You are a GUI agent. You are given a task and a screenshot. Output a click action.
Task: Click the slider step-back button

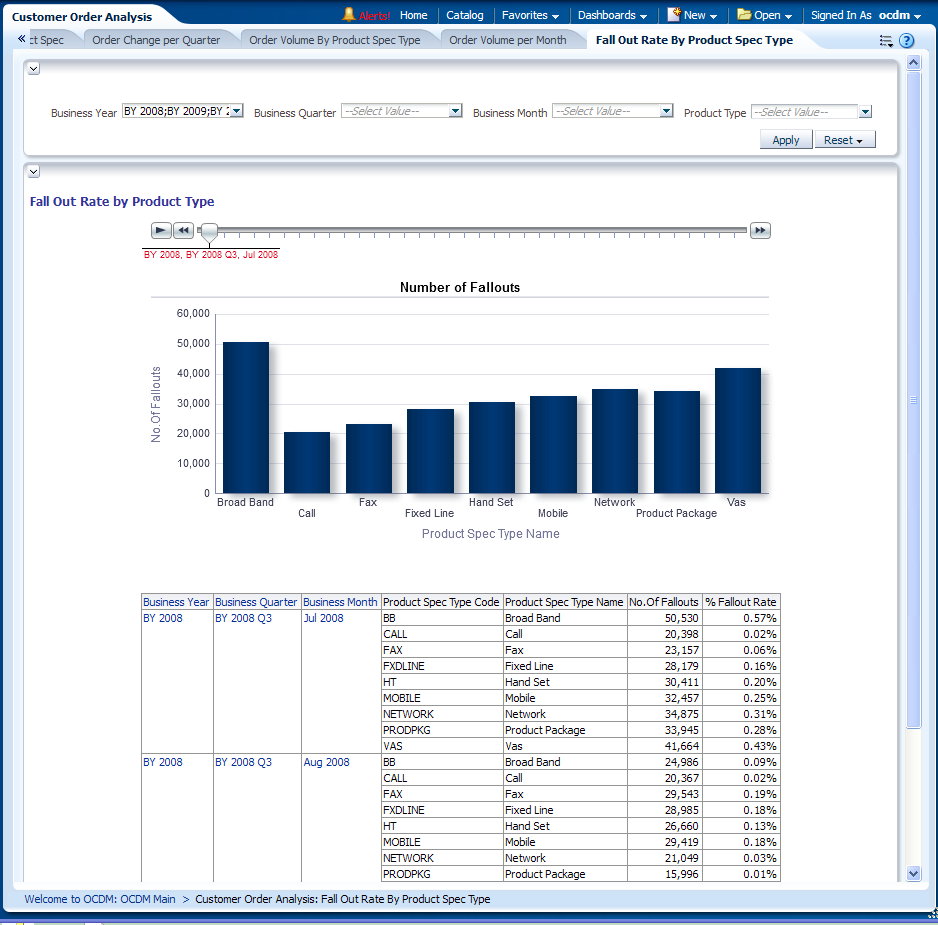click(x=183, y=231)
